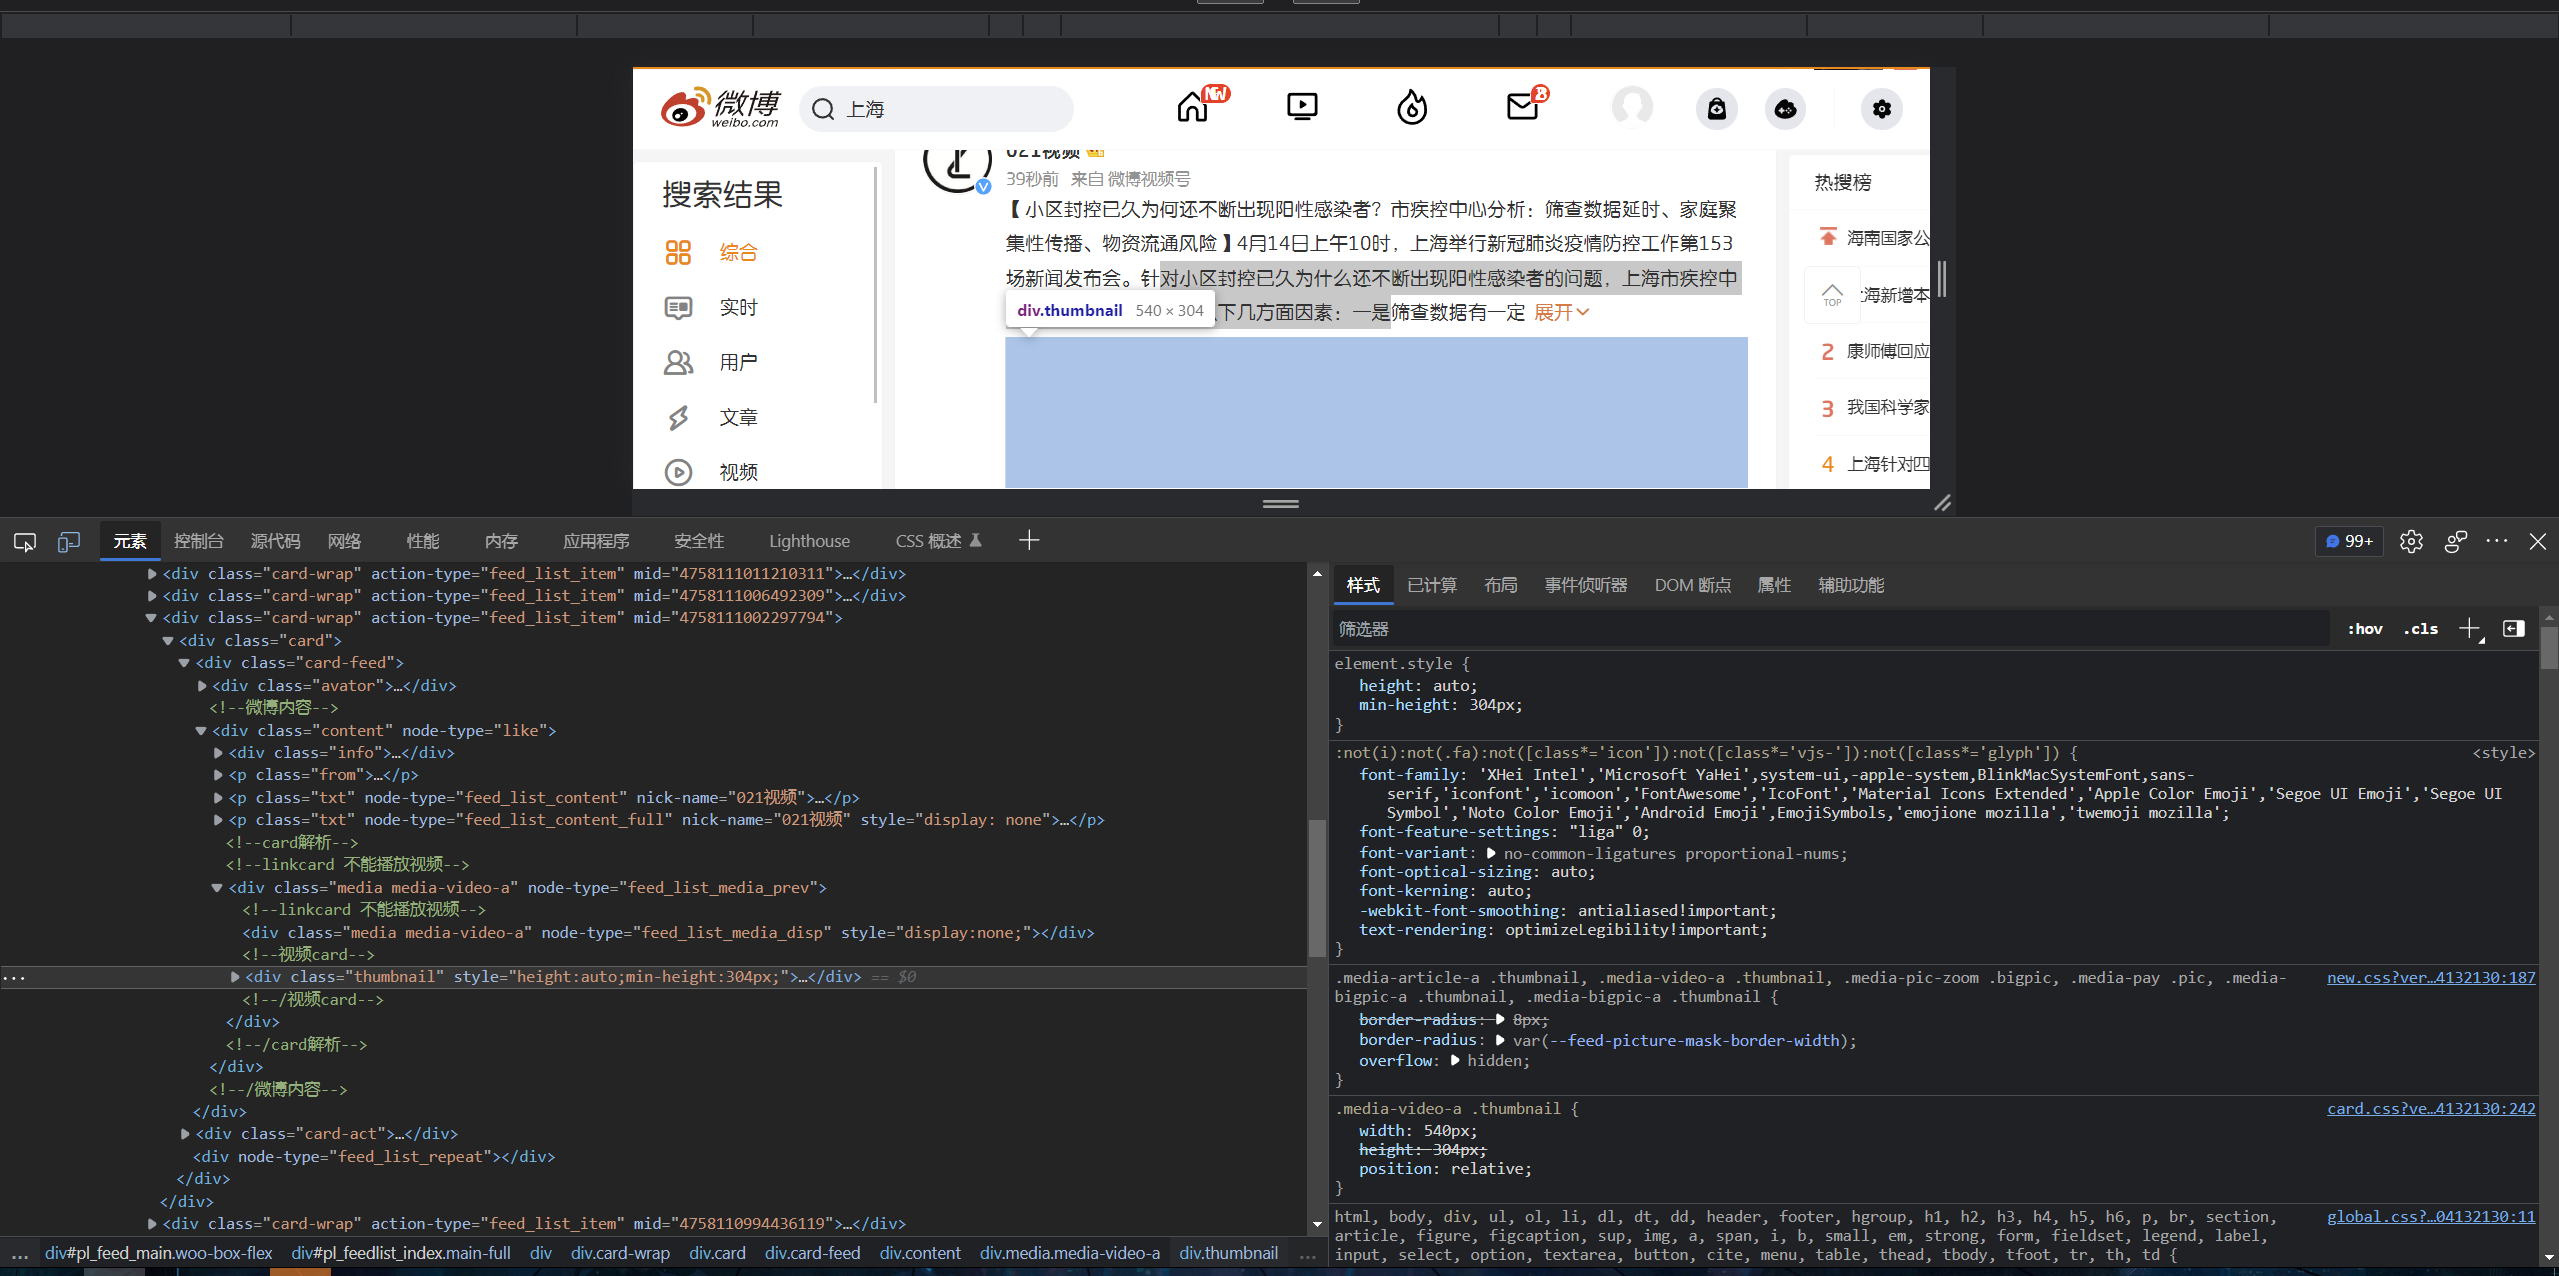Screen dimensions: 2559x1276
Task: Open the messages envelope icon
Action: click(1522, 107)
